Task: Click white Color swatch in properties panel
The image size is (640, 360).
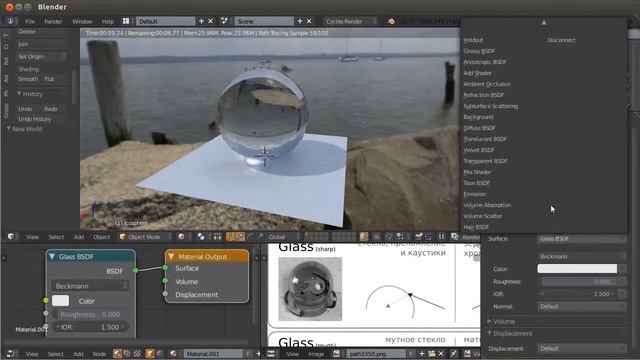Action: tap(577, 269)
